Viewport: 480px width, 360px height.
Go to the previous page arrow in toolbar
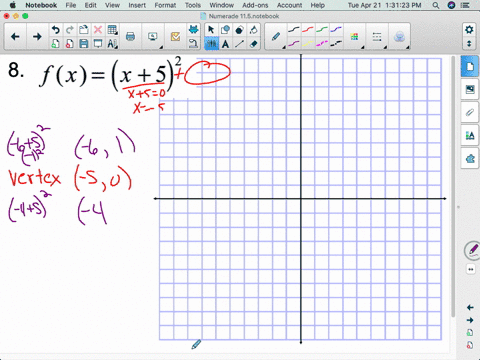15,37
